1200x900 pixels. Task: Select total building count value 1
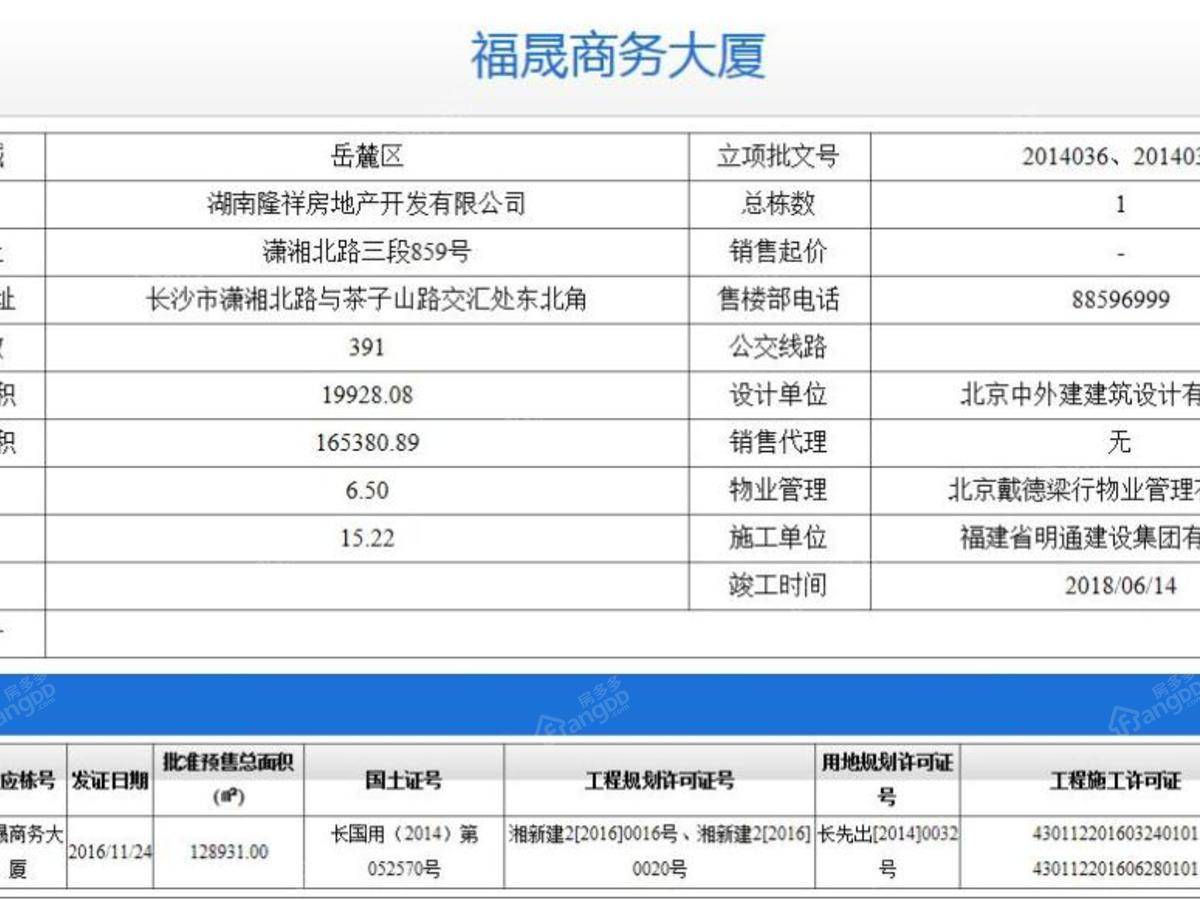pos(1120,205)
